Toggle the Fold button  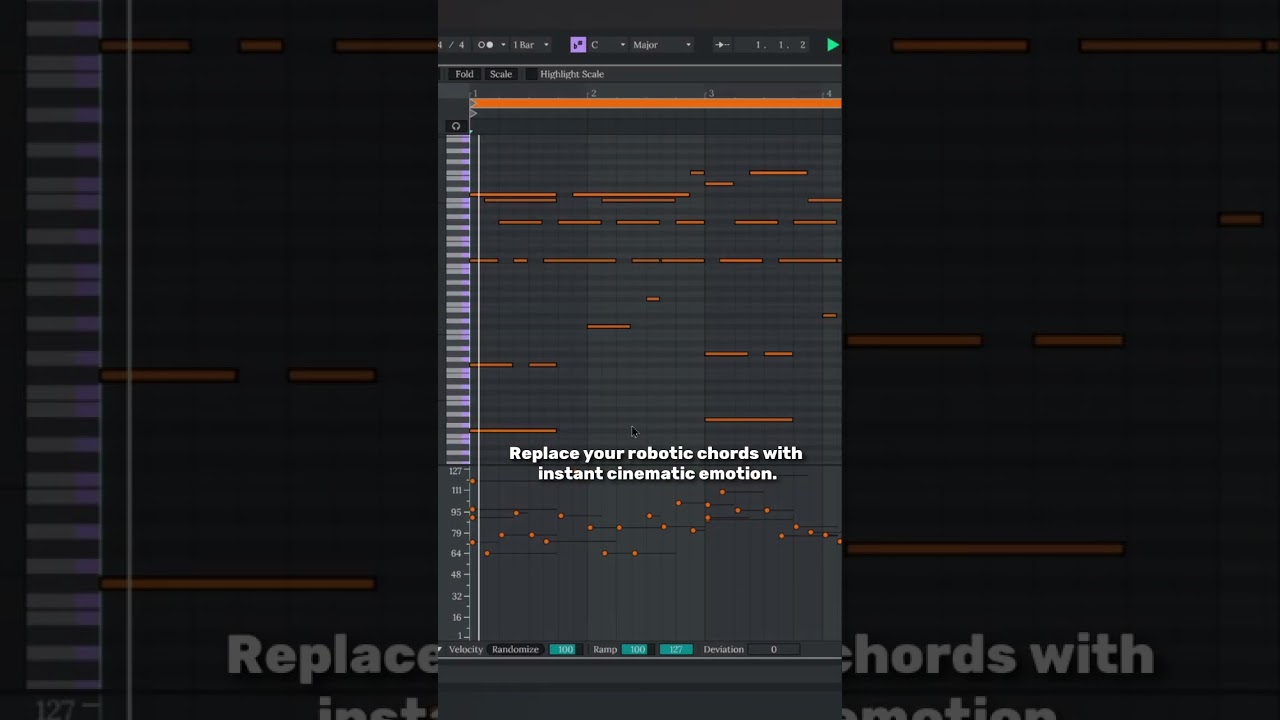point(464,74)
